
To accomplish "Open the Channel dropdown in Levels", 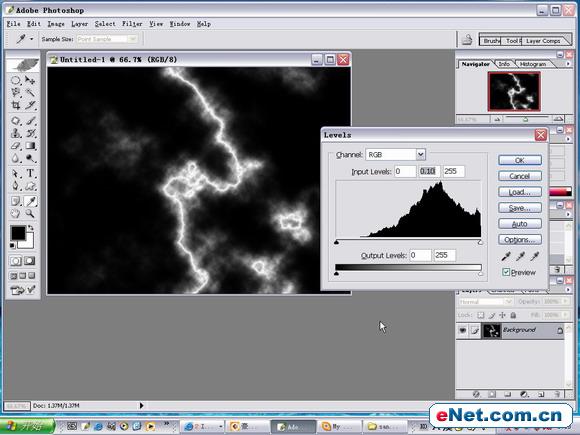I will pos(420,155).
